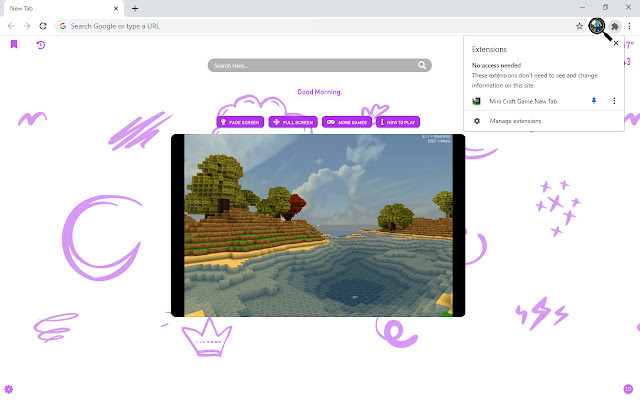Click the Mini Craft icon in extensions list
The width and height of the screenshot is (640, 400).
[x=476, y=101]
